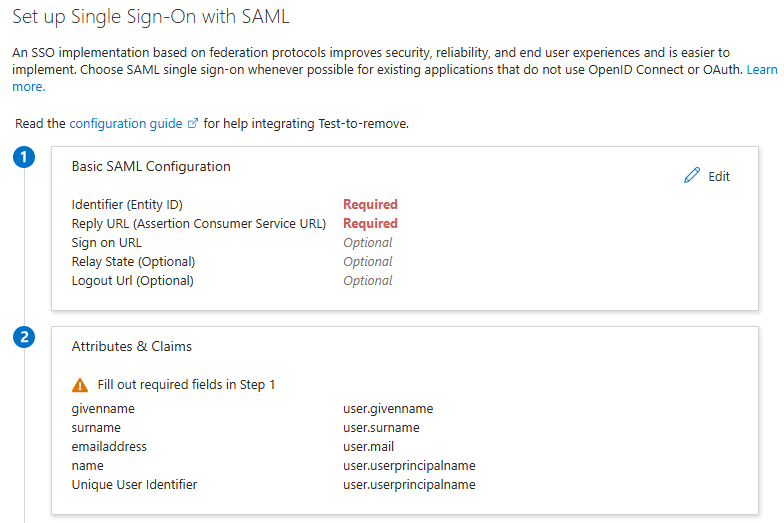Screen dimensions: 784x523
Task: Click the Reply URL (Assertion Consumer Service URL) label
Action: pos(199,224)
